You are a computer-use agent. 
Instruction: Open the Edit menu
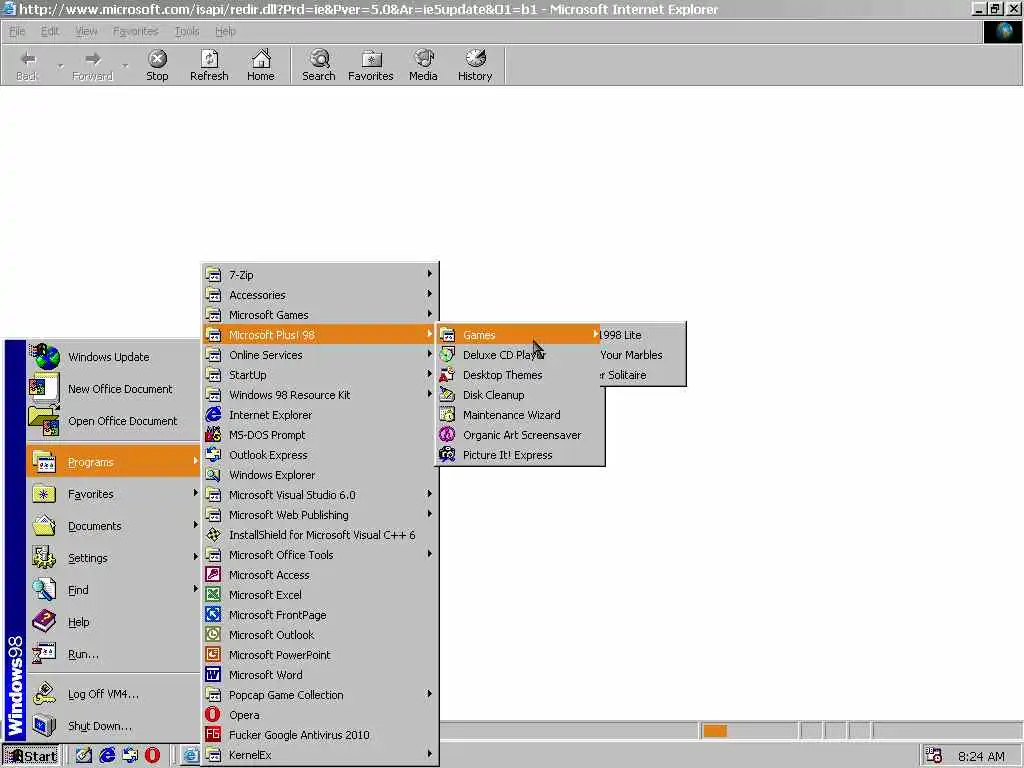tap(50, 31)
